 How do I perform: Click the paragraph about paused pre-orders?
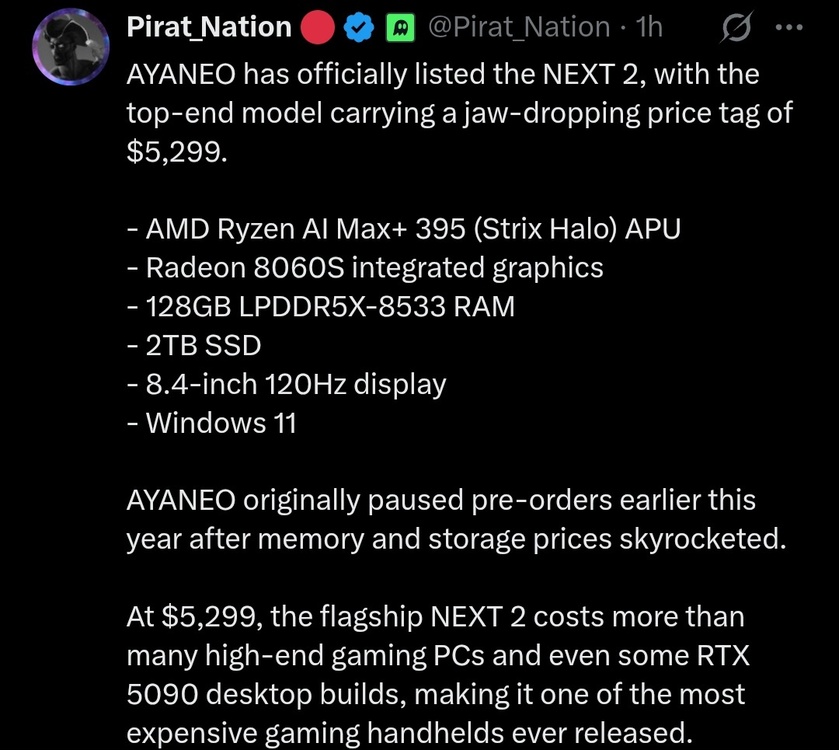(456, 519)
